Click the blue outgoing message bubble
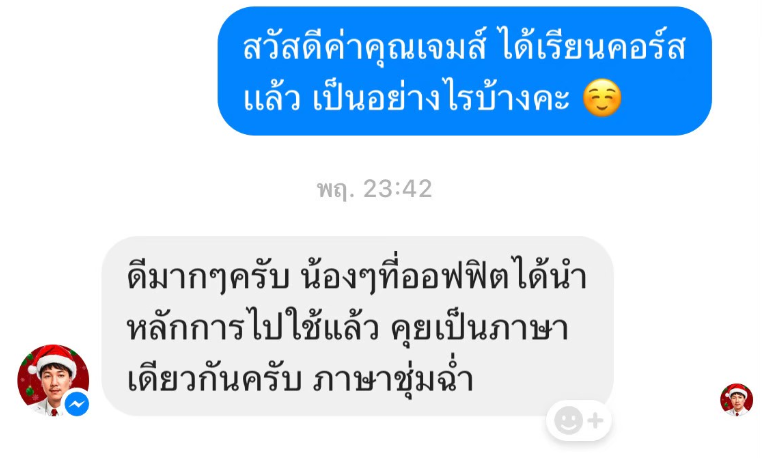This screenshot has width=763, height=458. (465, 71)
